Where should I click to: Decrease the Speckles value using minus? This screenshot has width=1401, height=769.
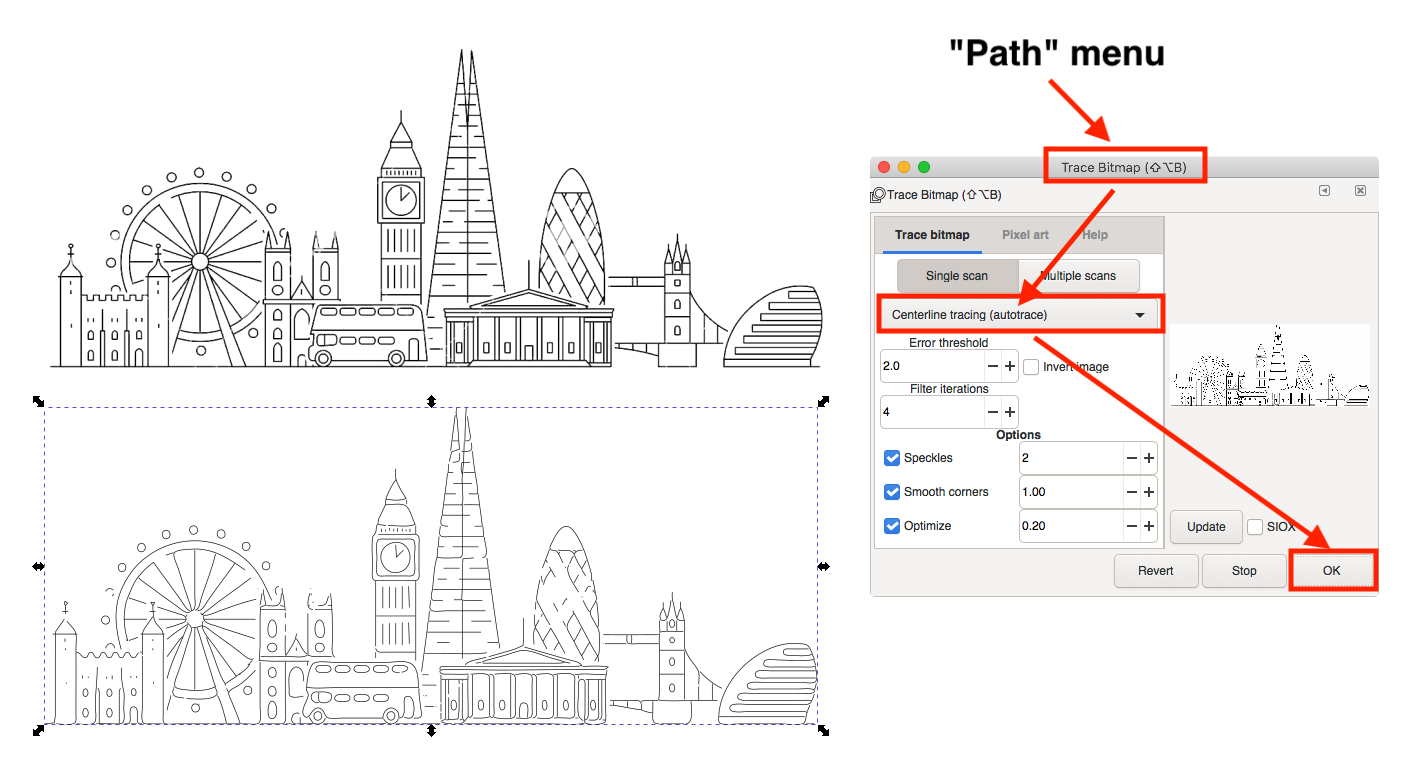1131,458
